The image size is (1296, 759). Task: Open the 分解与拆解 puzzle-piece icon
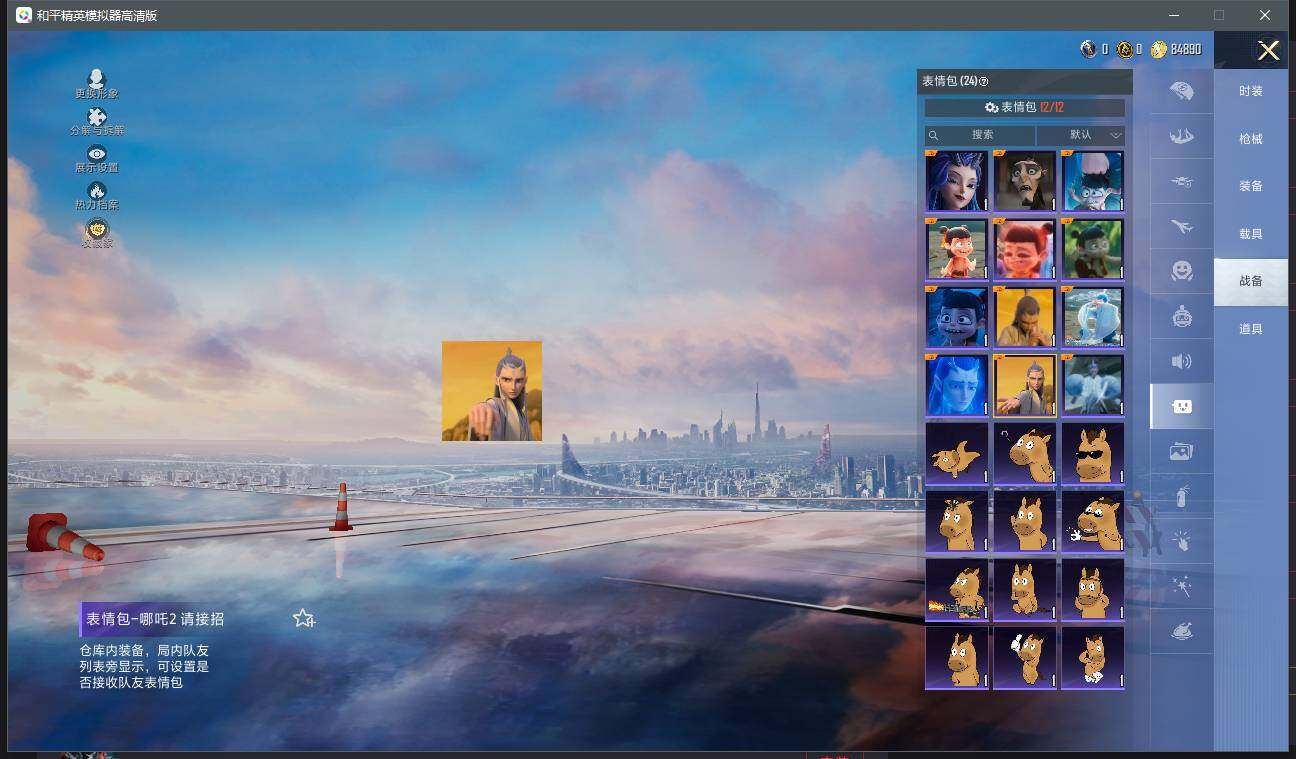point(96,118)
